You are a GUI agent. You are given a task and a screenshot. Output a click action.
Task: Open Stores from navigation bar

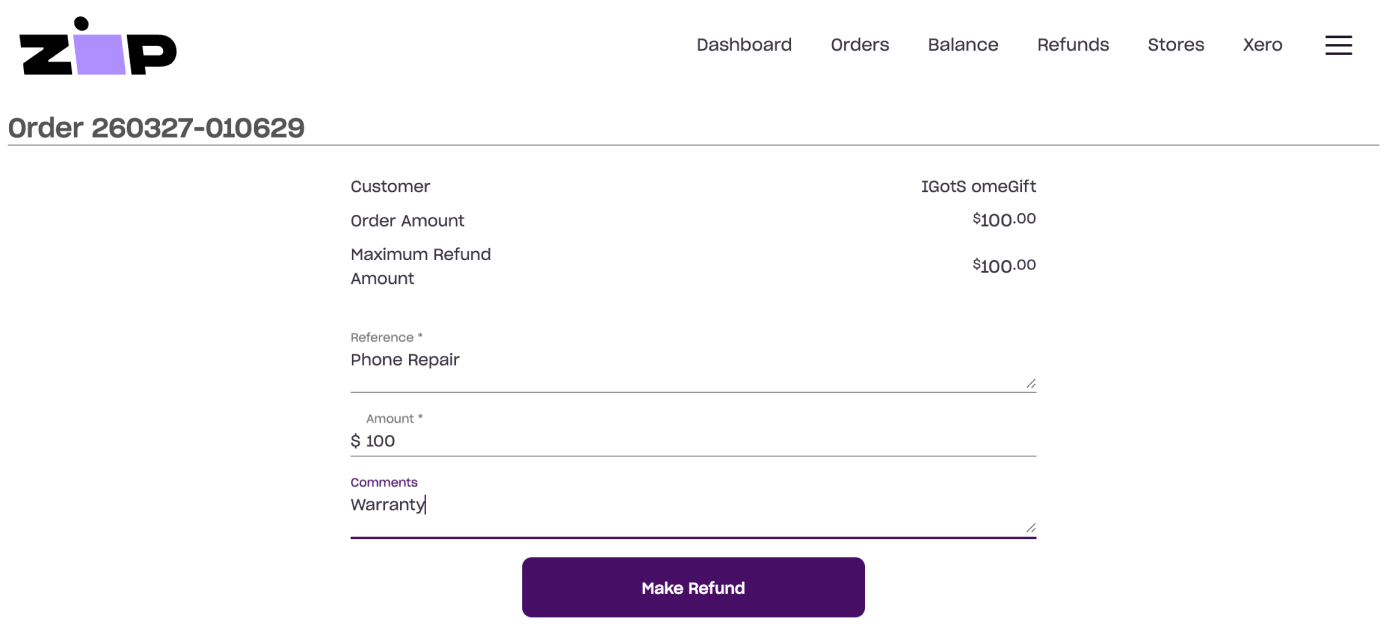pos(1175,45)
